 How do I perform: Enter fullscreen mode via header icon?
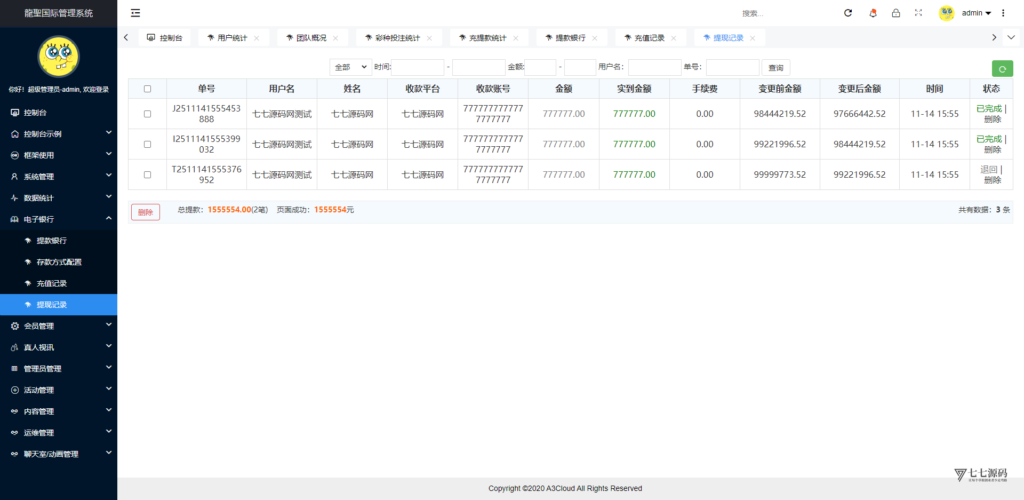point(918,13)
